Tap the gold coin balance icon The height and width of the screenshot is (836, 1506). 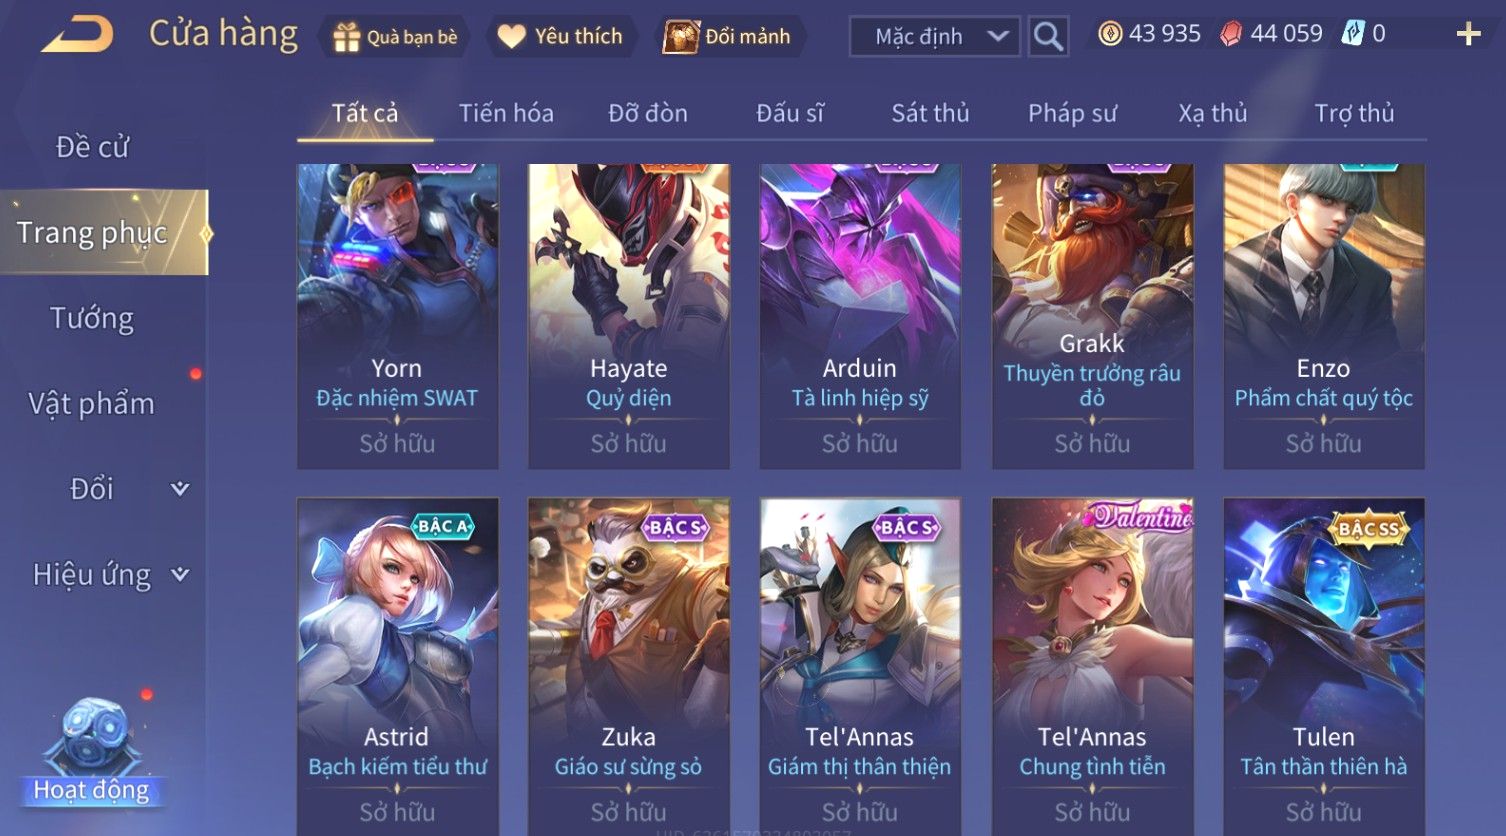point(1110,34)
